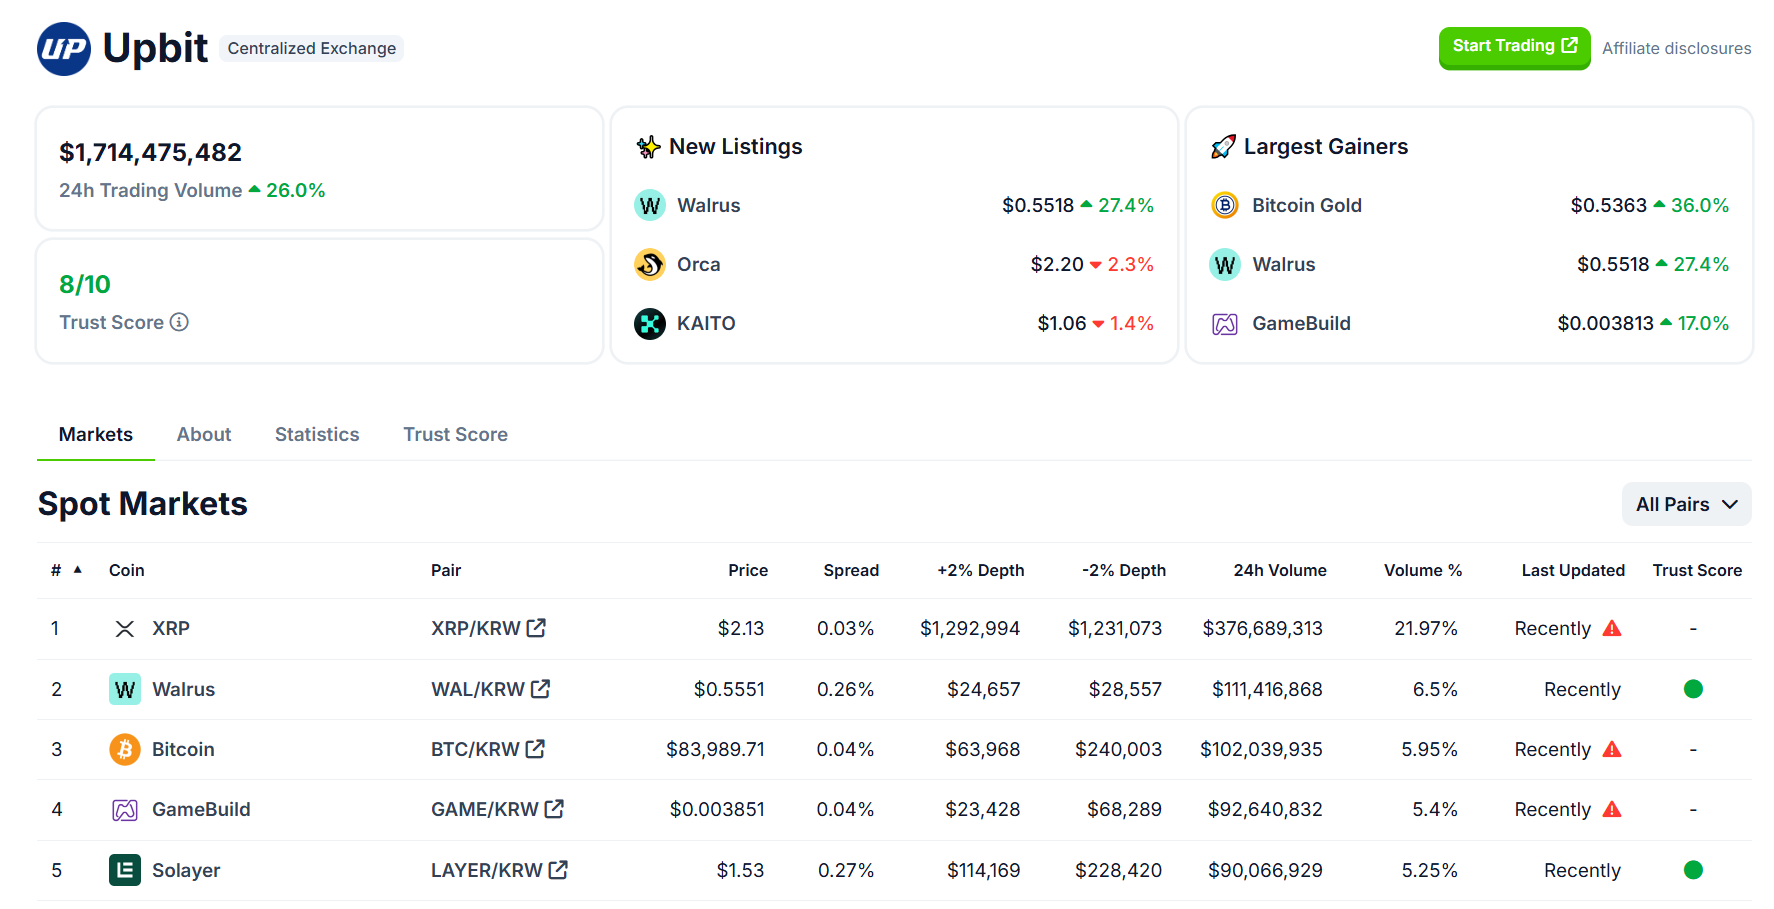Click the rocket icon near Largest Gainers
The height and width of the screenshot is (909, 1774).
coord(1223,147)
